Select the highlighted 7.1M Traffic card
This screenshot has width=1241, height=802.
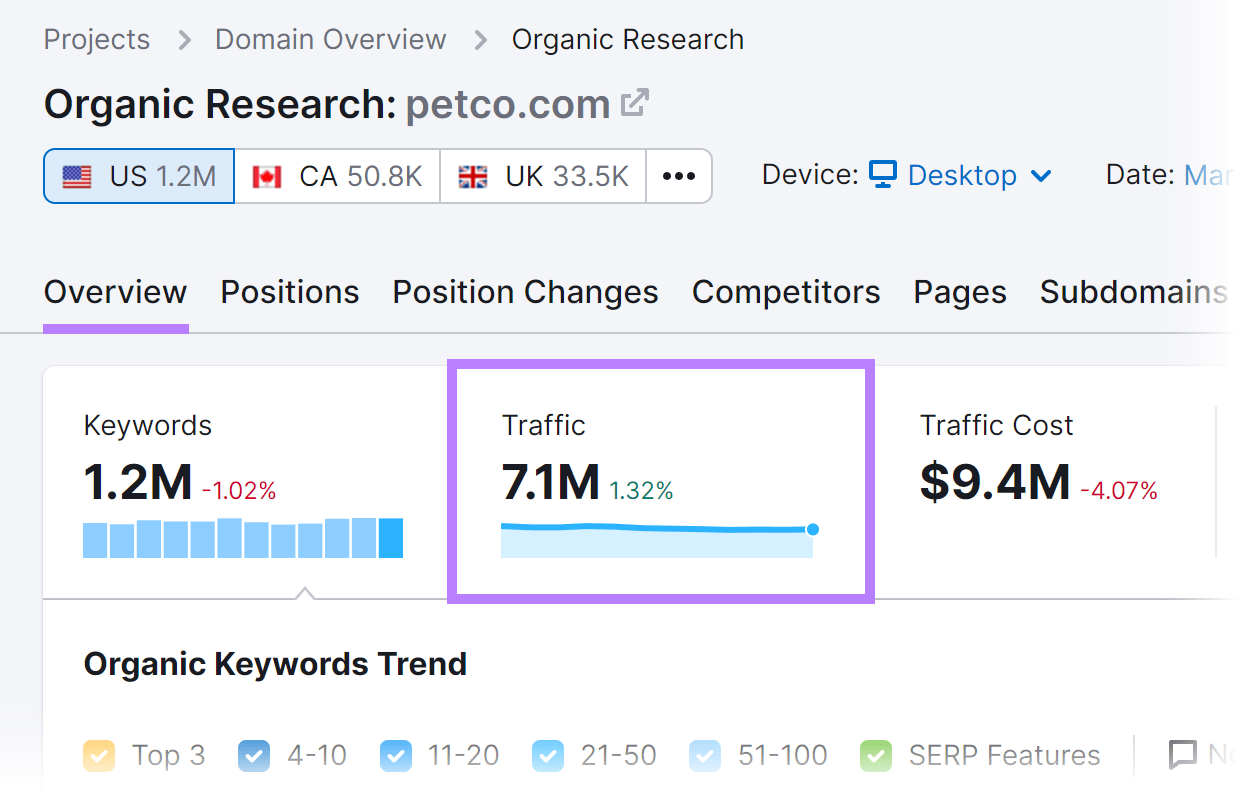click(x=660, y=480)
